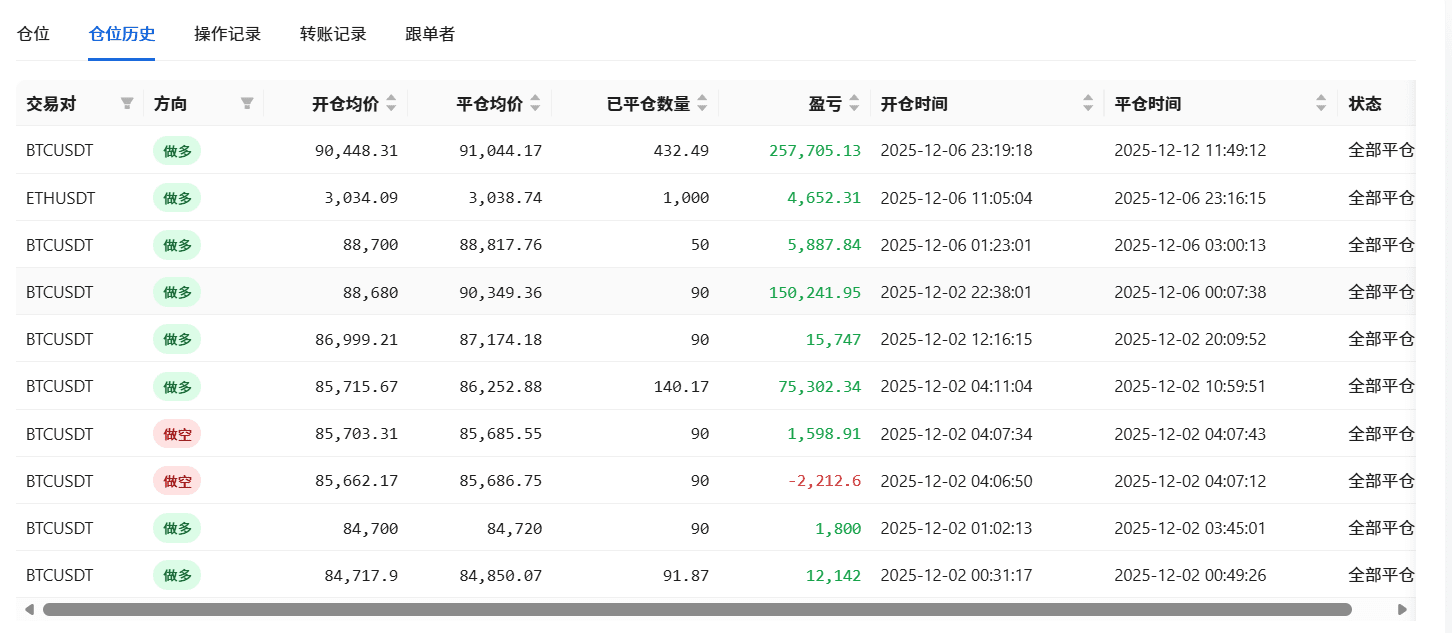Click the 做多 tag in ETHUSDT row
The width and height of the screenshot is (1452, 633).
177,198
